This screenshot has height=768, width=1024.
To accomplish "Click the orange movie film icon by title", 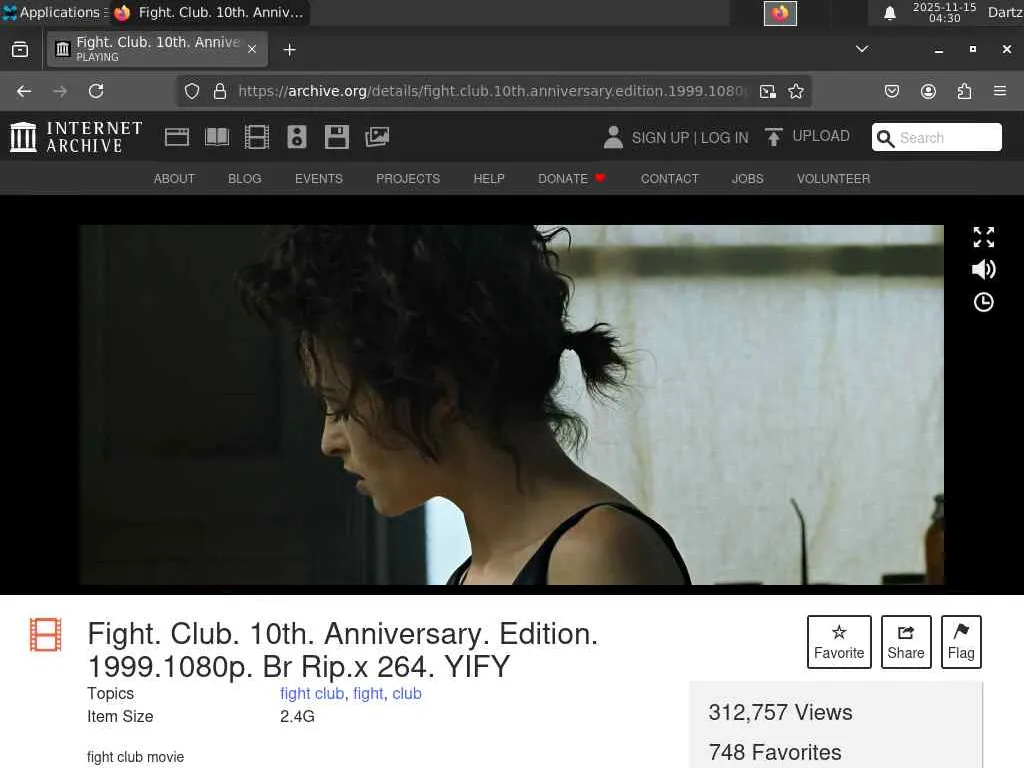I will (45, 635).
